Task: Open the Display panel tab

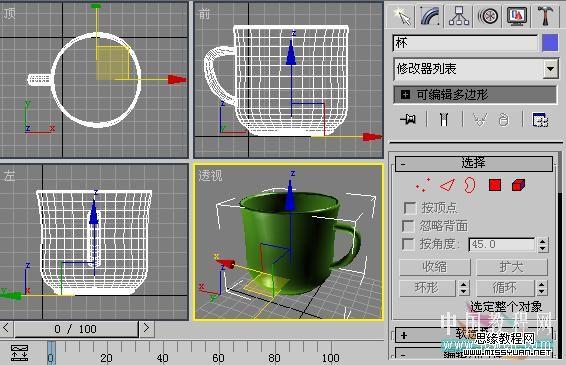Action: pos(517,16)
